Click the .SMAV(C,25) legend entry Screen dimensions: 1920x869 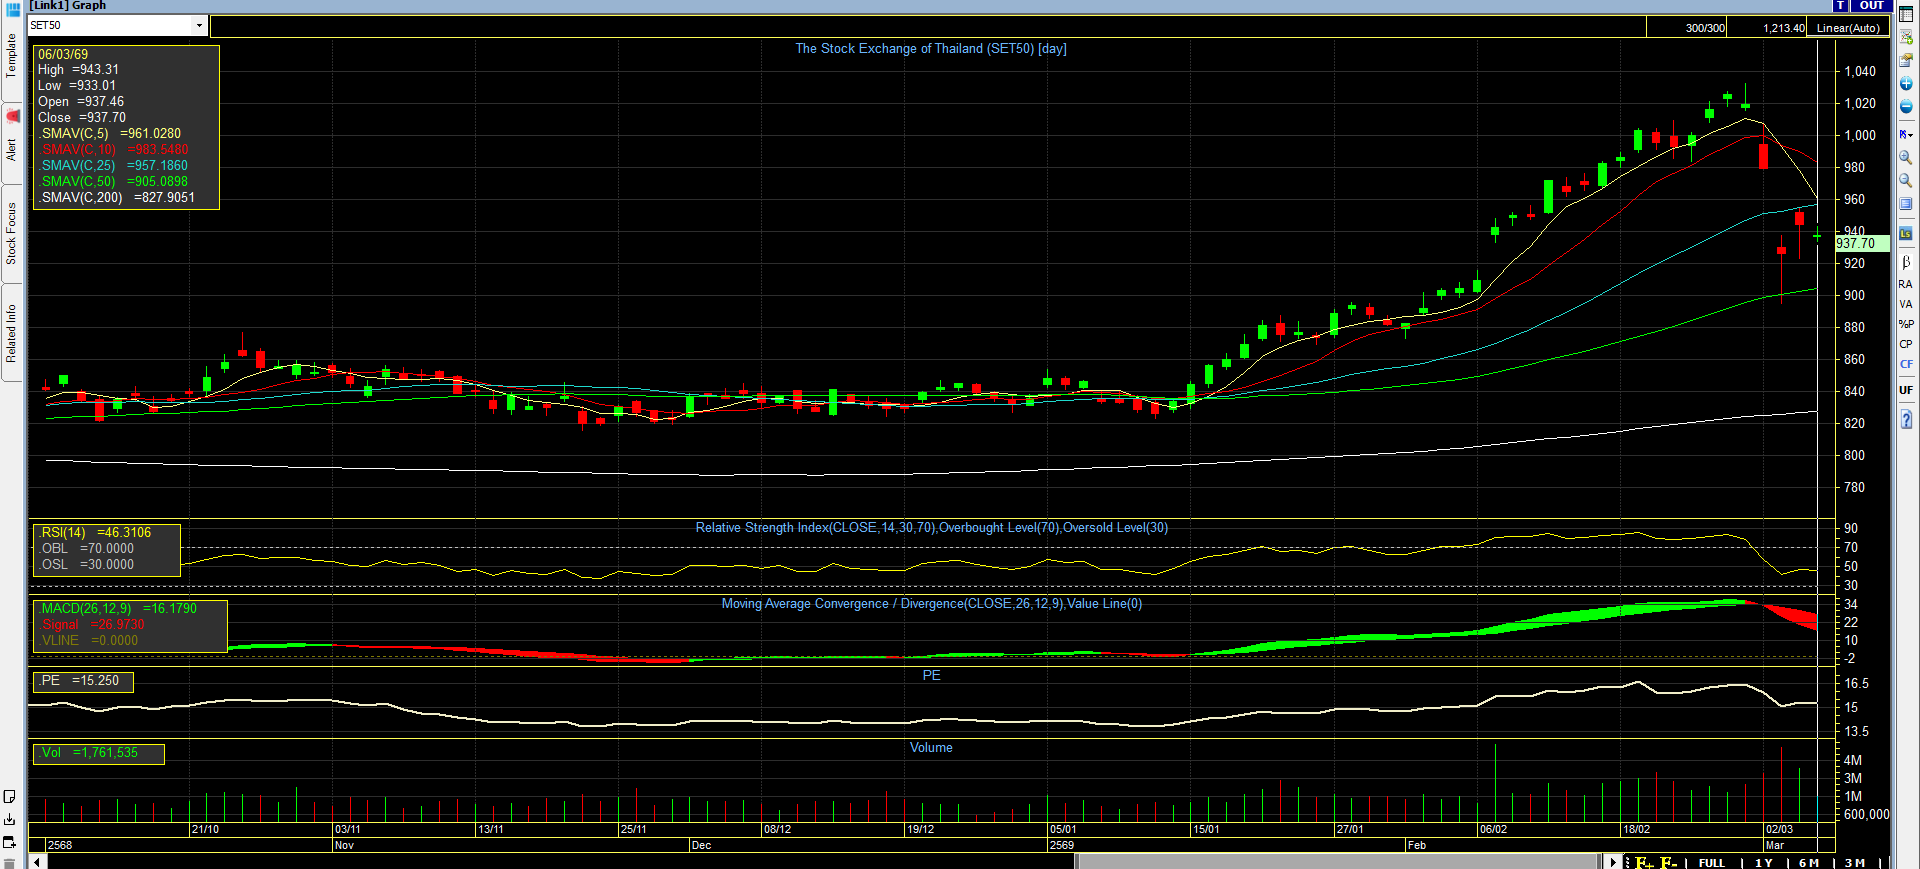tap(114, 165)
